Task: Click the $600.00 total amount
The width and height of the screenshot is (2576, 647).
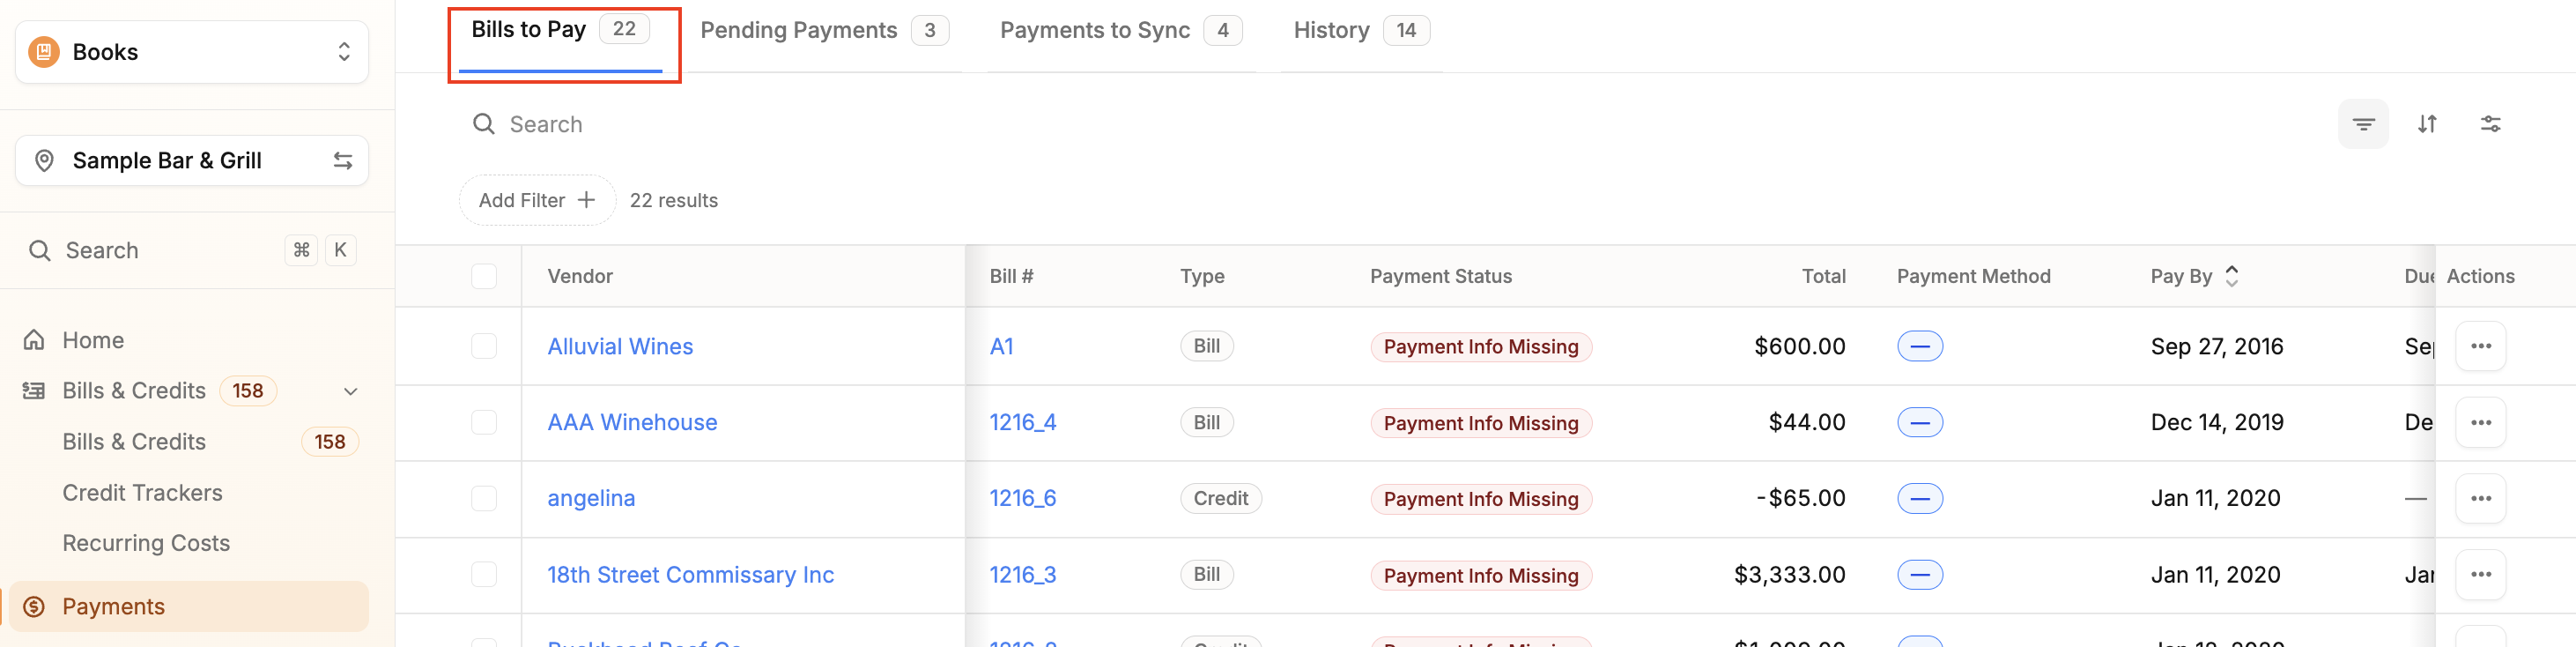Action: click(1799, 346)
